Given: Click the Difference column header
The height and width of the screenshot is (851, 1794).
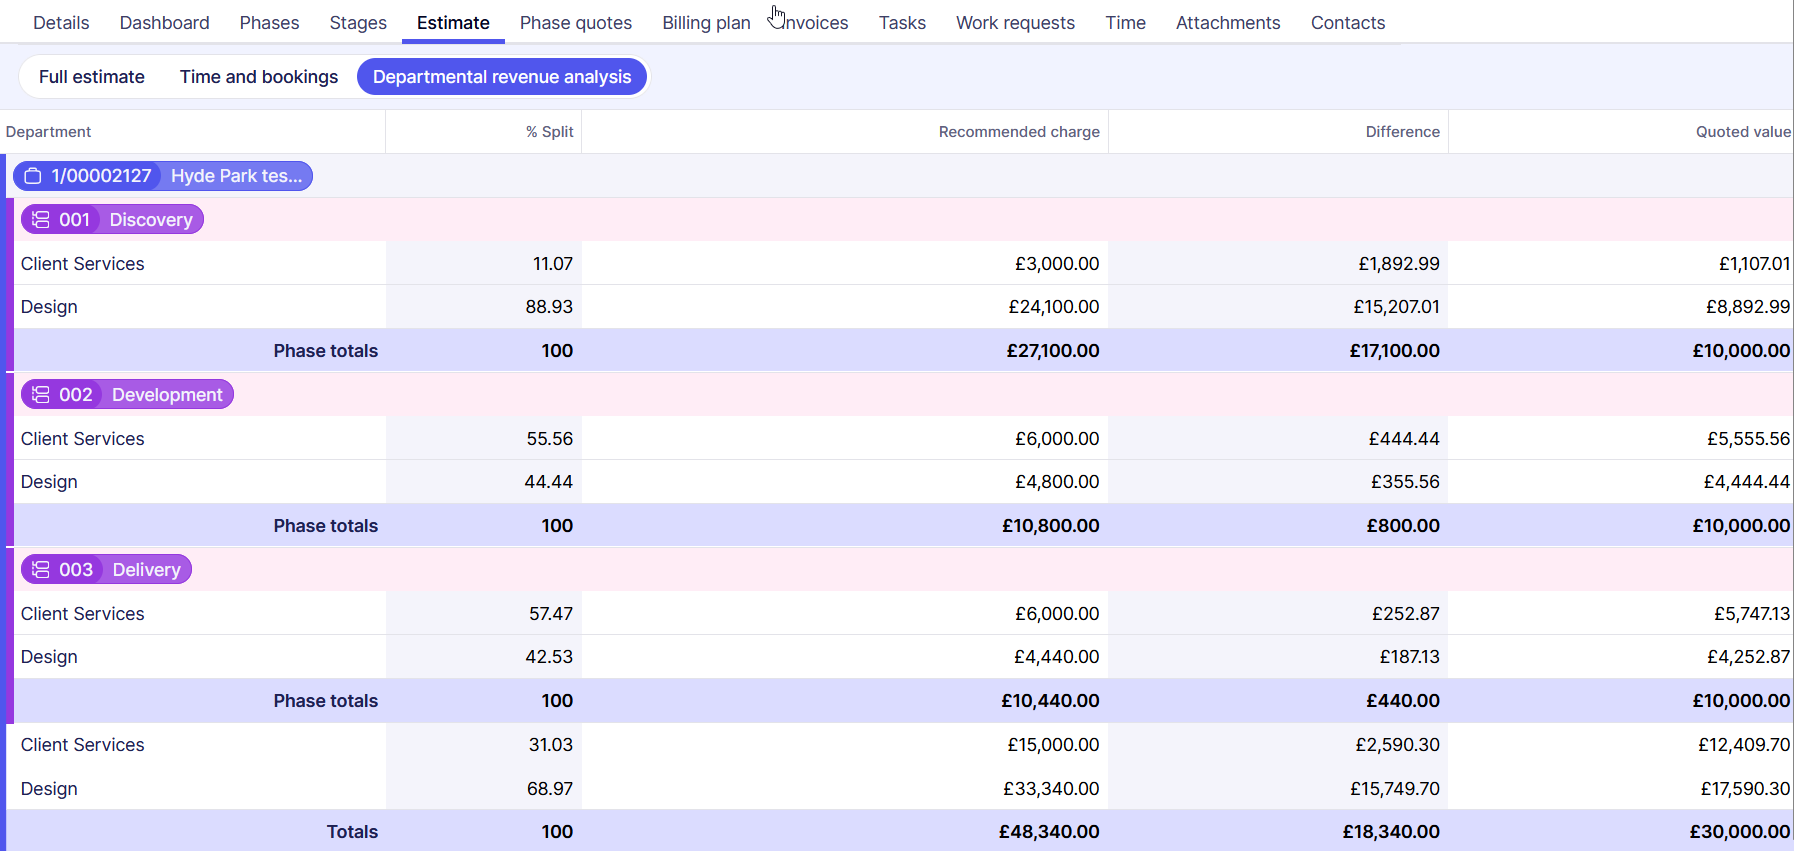Looking at the screenshot, I should click(x=1402, y=132).
